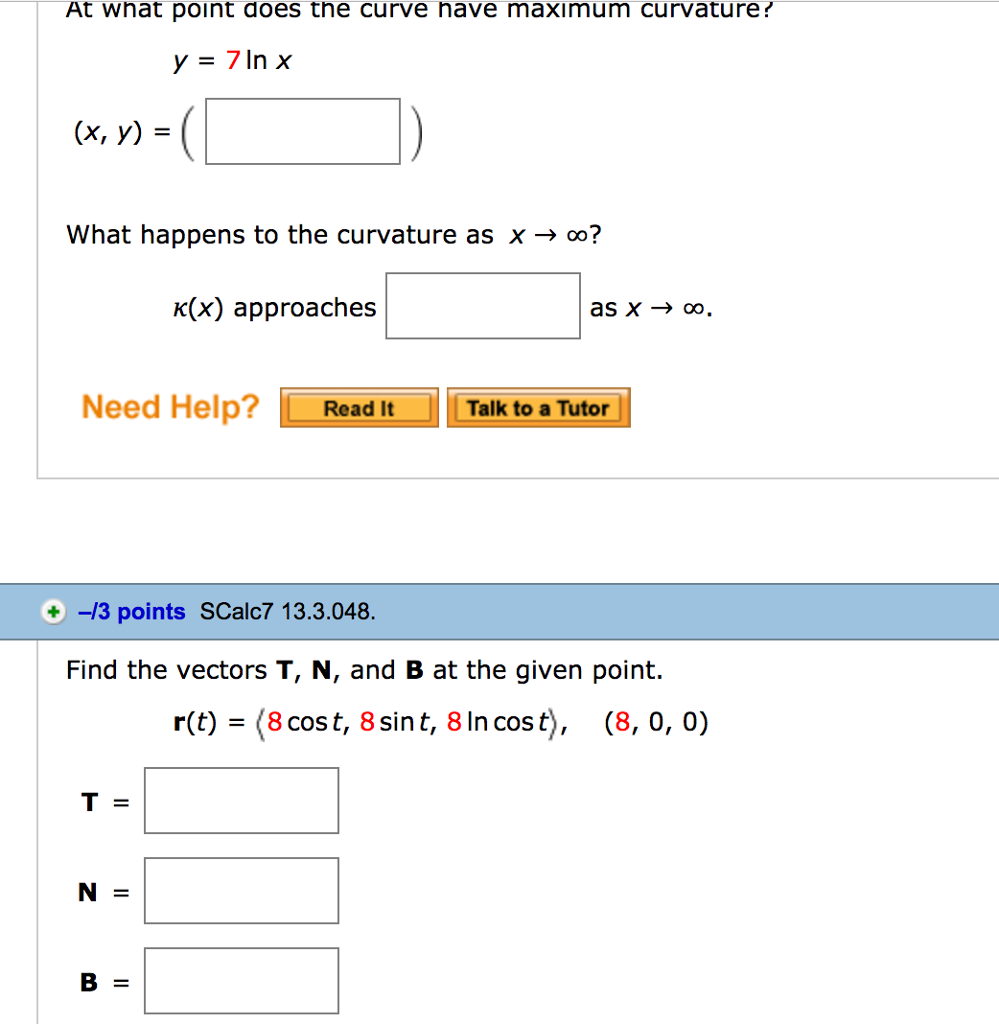Click the green plus icon on the problem header
This screenshot has width=999, height=1024.
click(53, 611)
